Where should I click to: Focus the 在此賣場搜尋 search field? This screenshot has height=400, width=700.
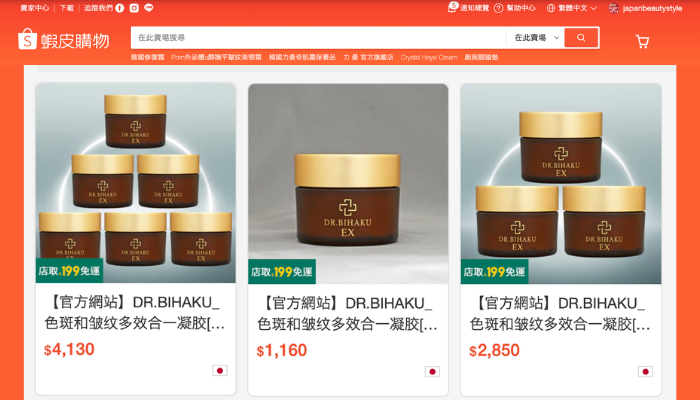[318, 38]
